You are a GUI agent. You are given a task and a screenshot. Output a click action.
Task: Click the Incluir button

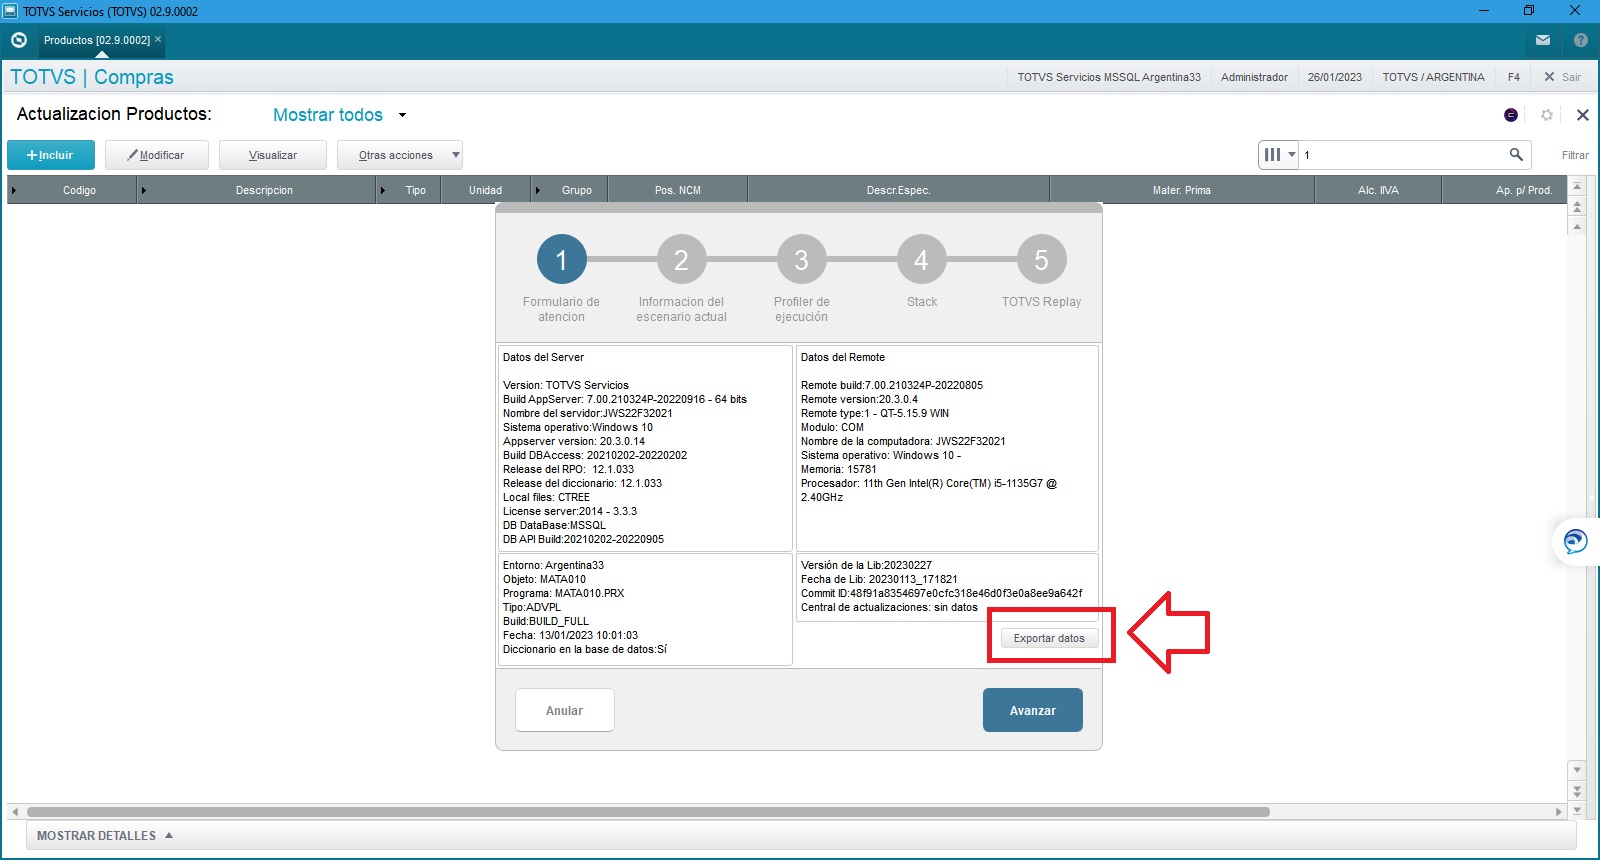point(51,155)
